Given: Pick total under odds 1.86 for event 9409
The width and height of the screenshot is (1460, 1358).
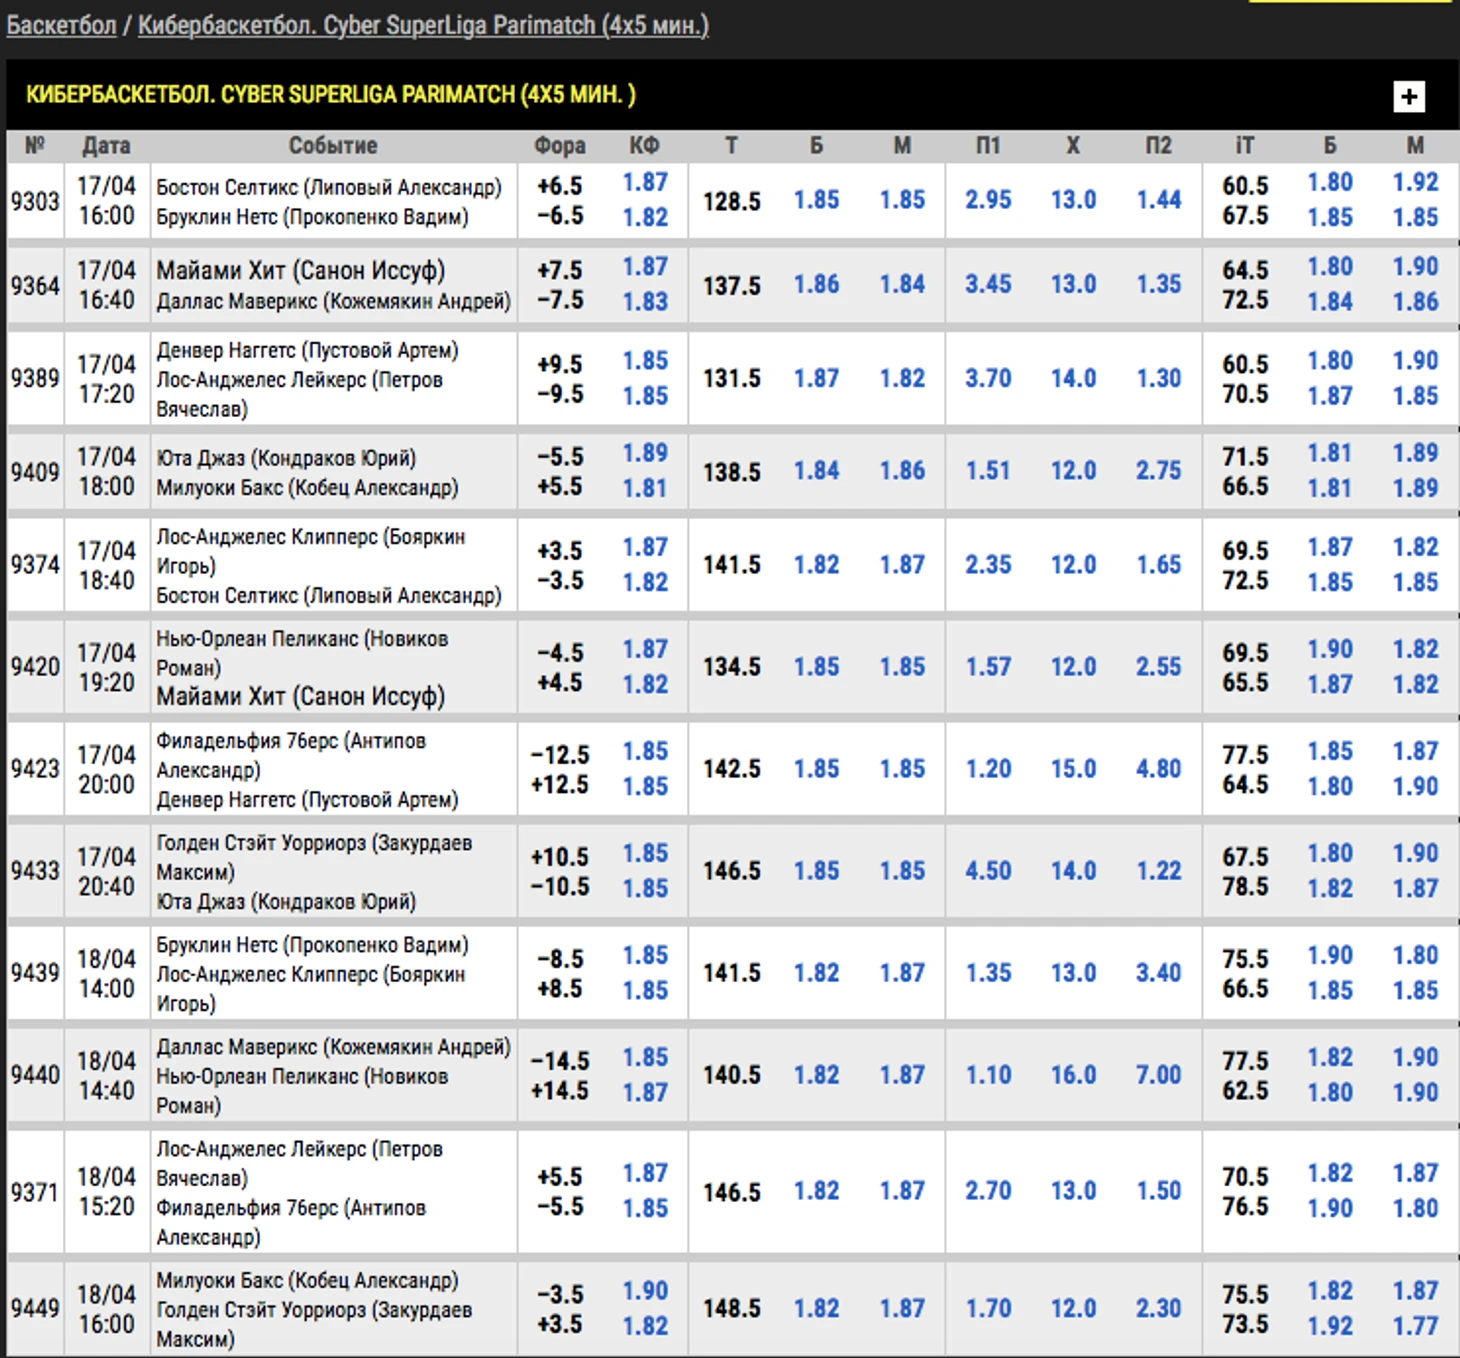Looking at the screenshot, I should click(902, 470).
